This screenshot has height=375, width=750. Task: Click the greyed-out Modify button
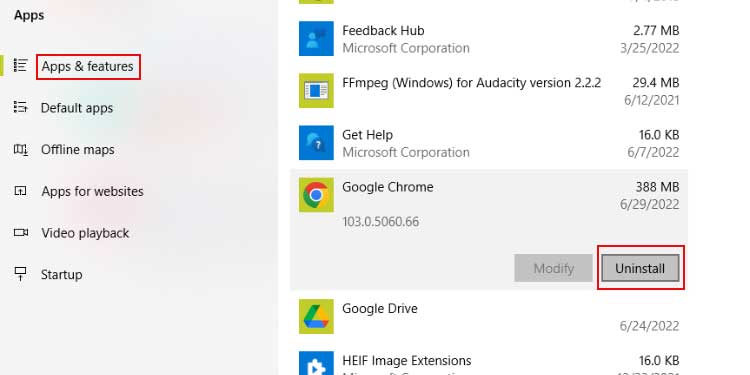coord(553,268)
